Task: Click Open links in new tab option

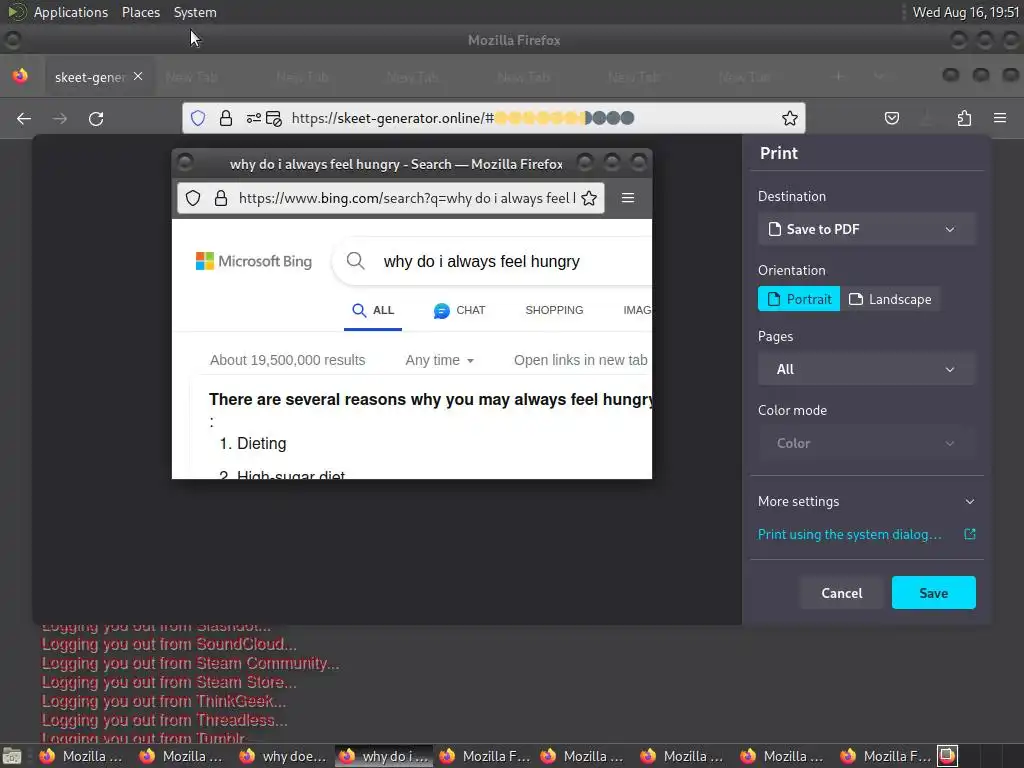Action: click(x=581, y=360)
